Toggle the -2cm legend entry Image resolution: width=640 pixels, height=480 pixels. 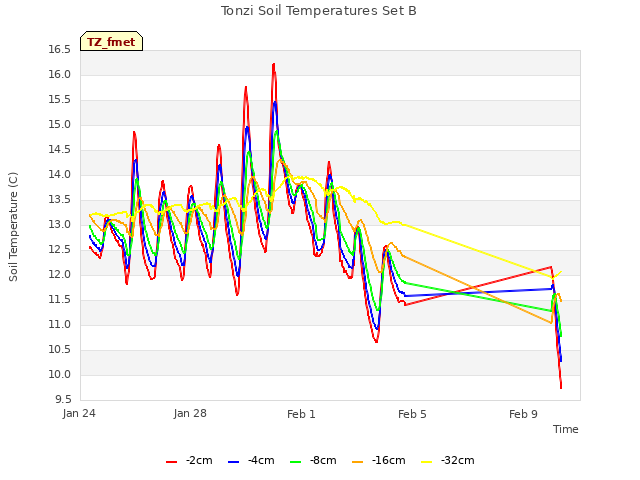[189, 460]
